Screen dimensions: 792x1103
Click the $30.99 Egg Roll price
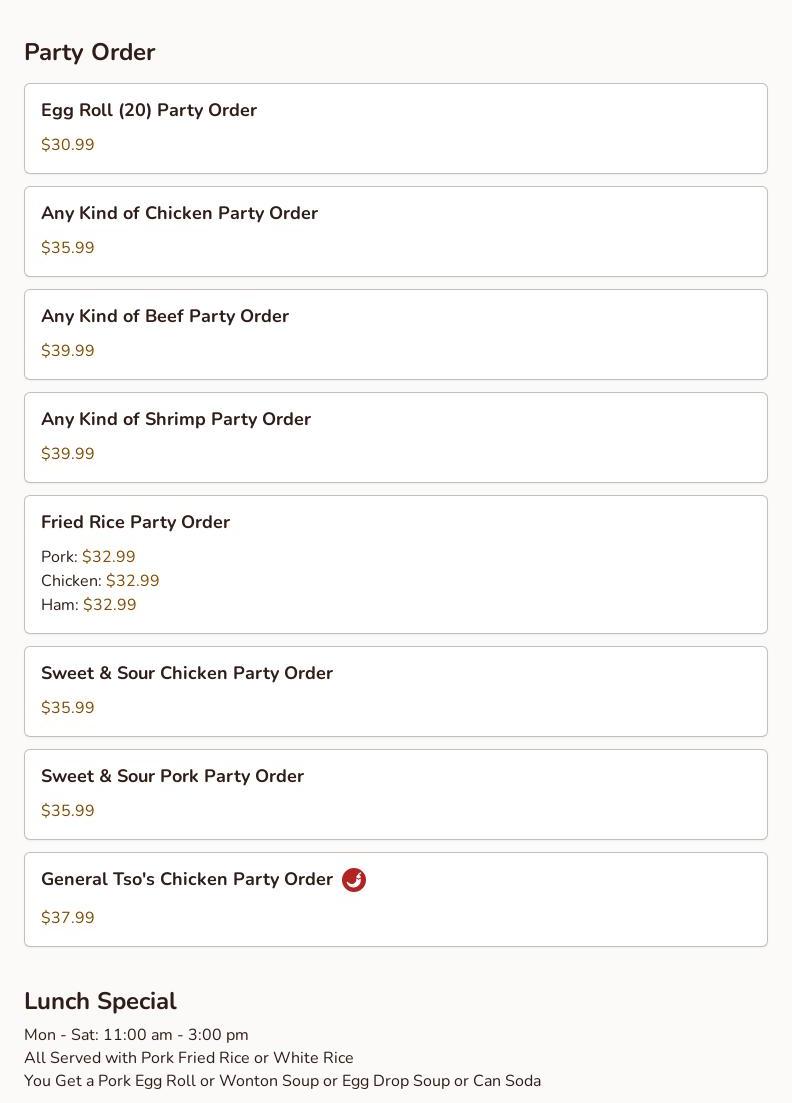(68, 145)
